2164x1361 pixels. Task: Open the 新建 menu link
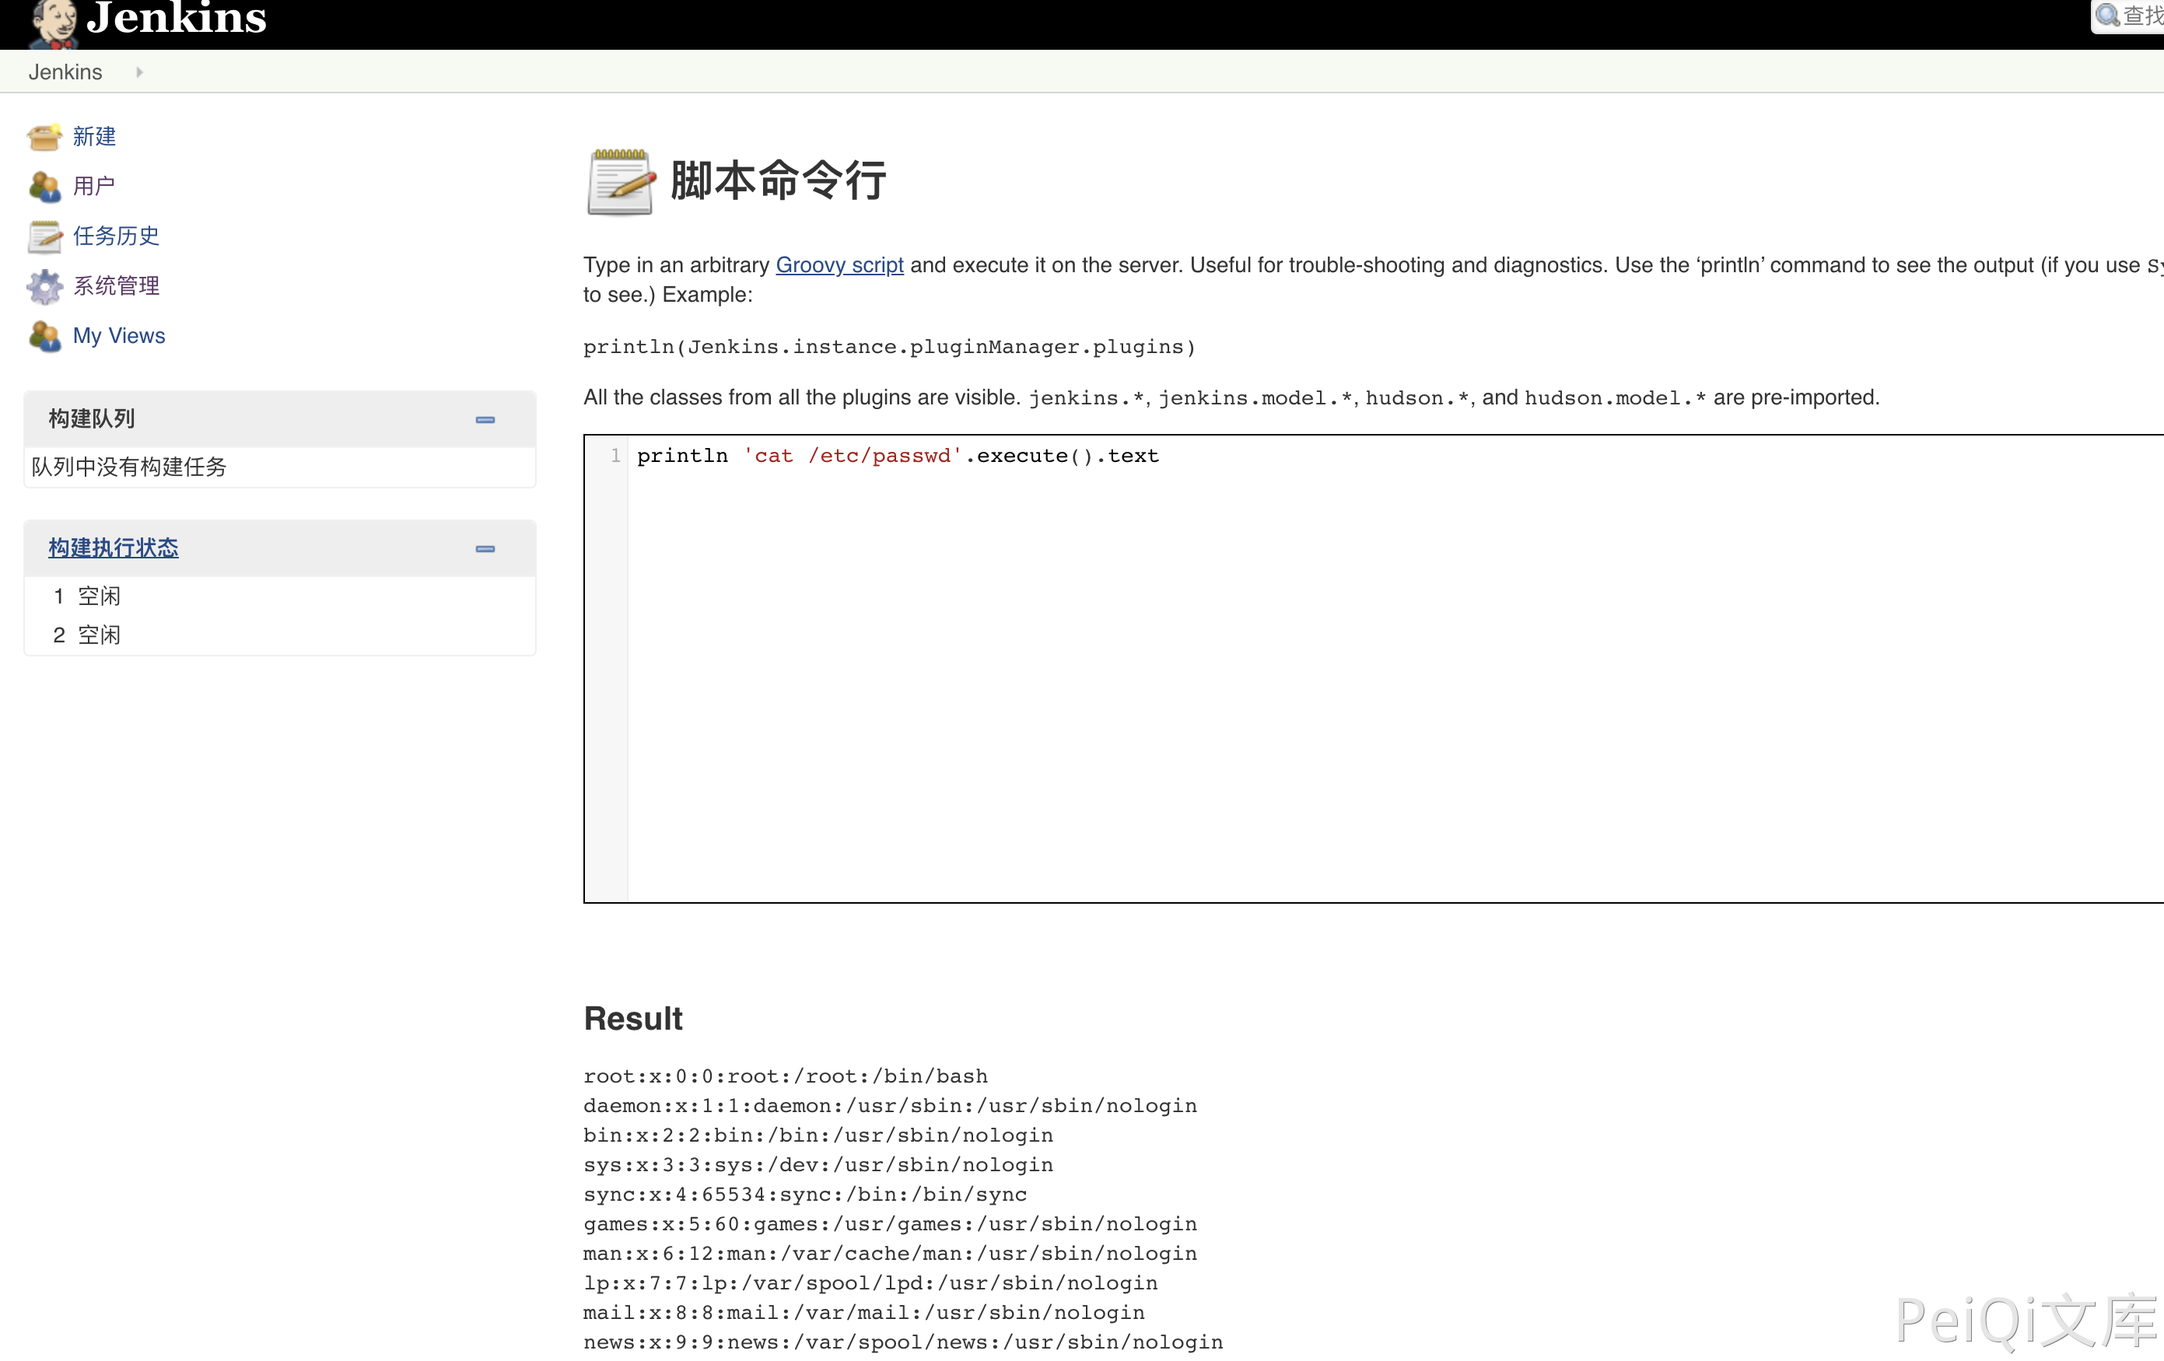(x=94, y=137)
